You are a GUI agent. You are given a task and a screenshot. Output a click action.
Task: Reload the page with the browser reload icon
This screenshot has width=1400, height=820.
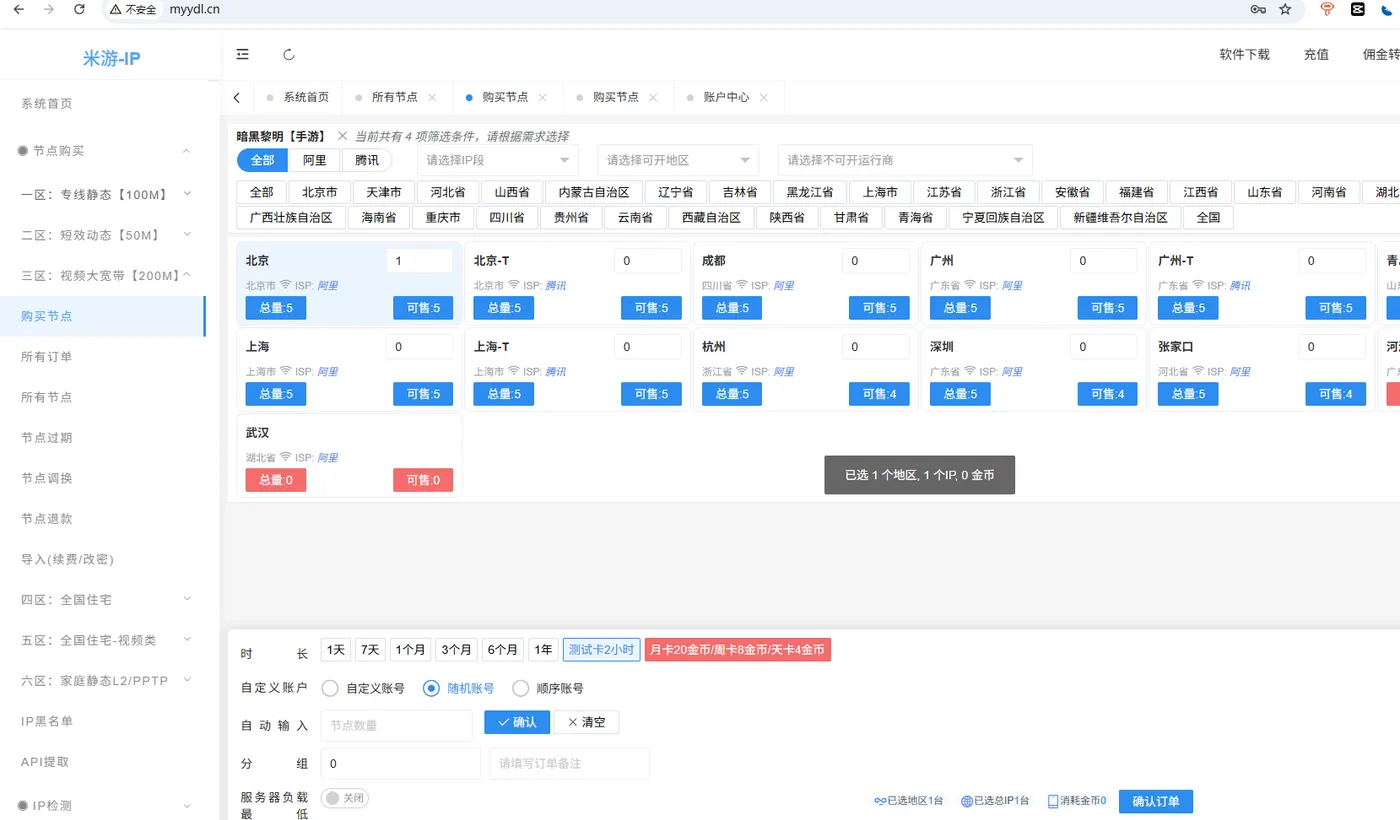pos(79,9)
